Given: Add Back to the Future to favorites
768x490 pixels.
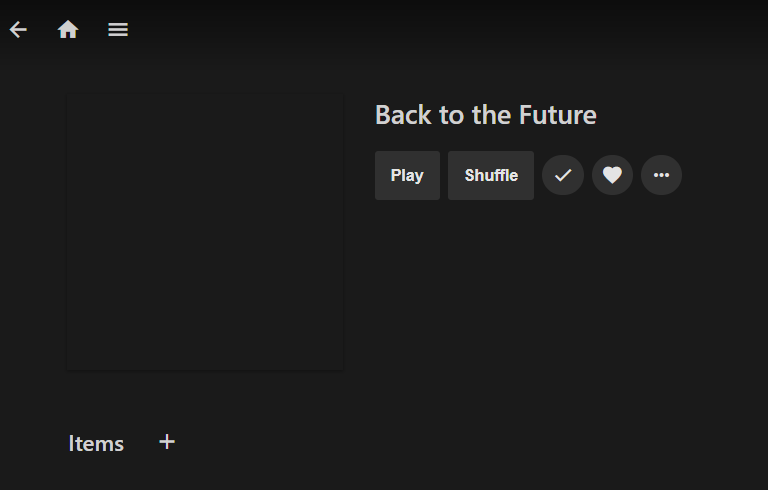Looking at the screenshot, I should click(x=612, y=175).
